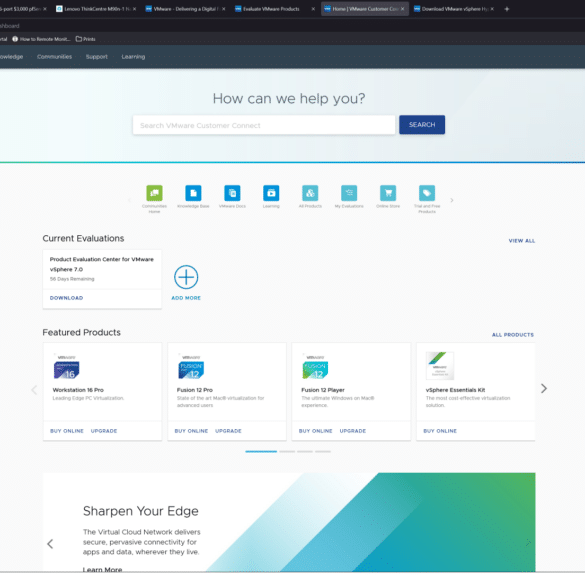Open the VMware Docs icon
585x585 pixels.
[232, 193]
